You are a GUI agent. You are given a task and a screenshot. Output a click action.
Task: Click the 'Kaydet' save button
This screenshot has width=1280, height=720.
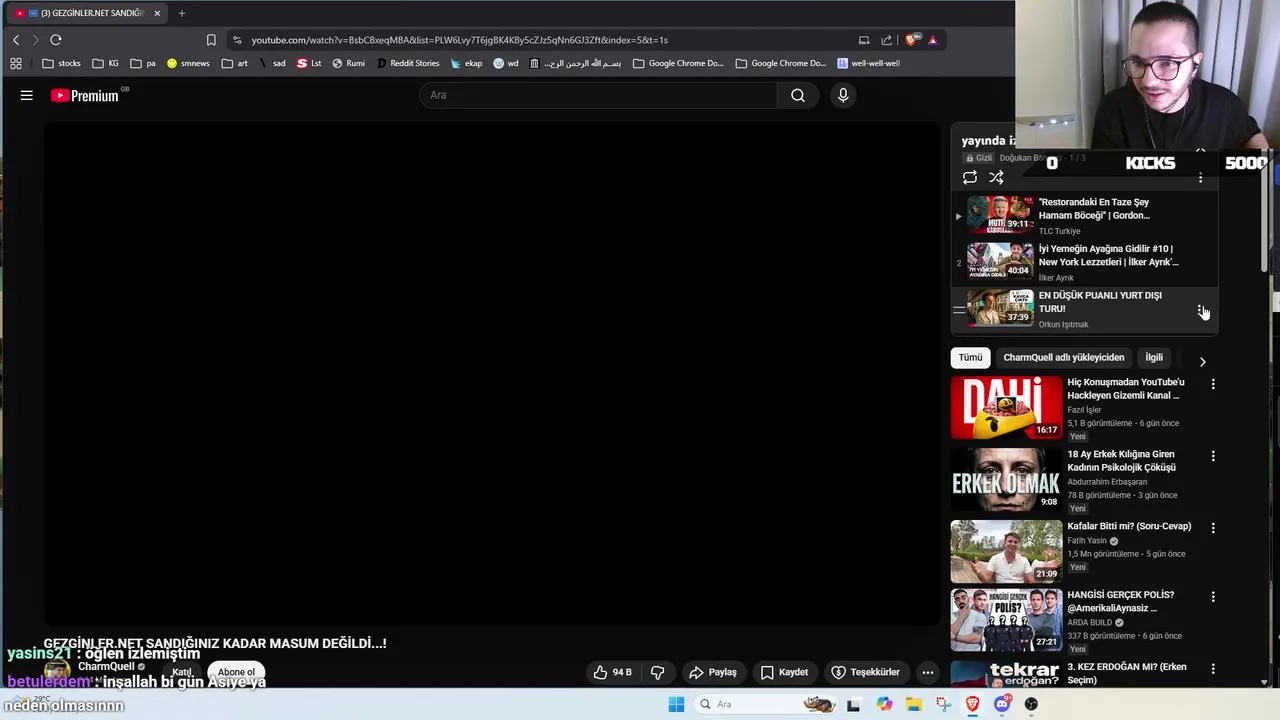click(x=784, y=672)
